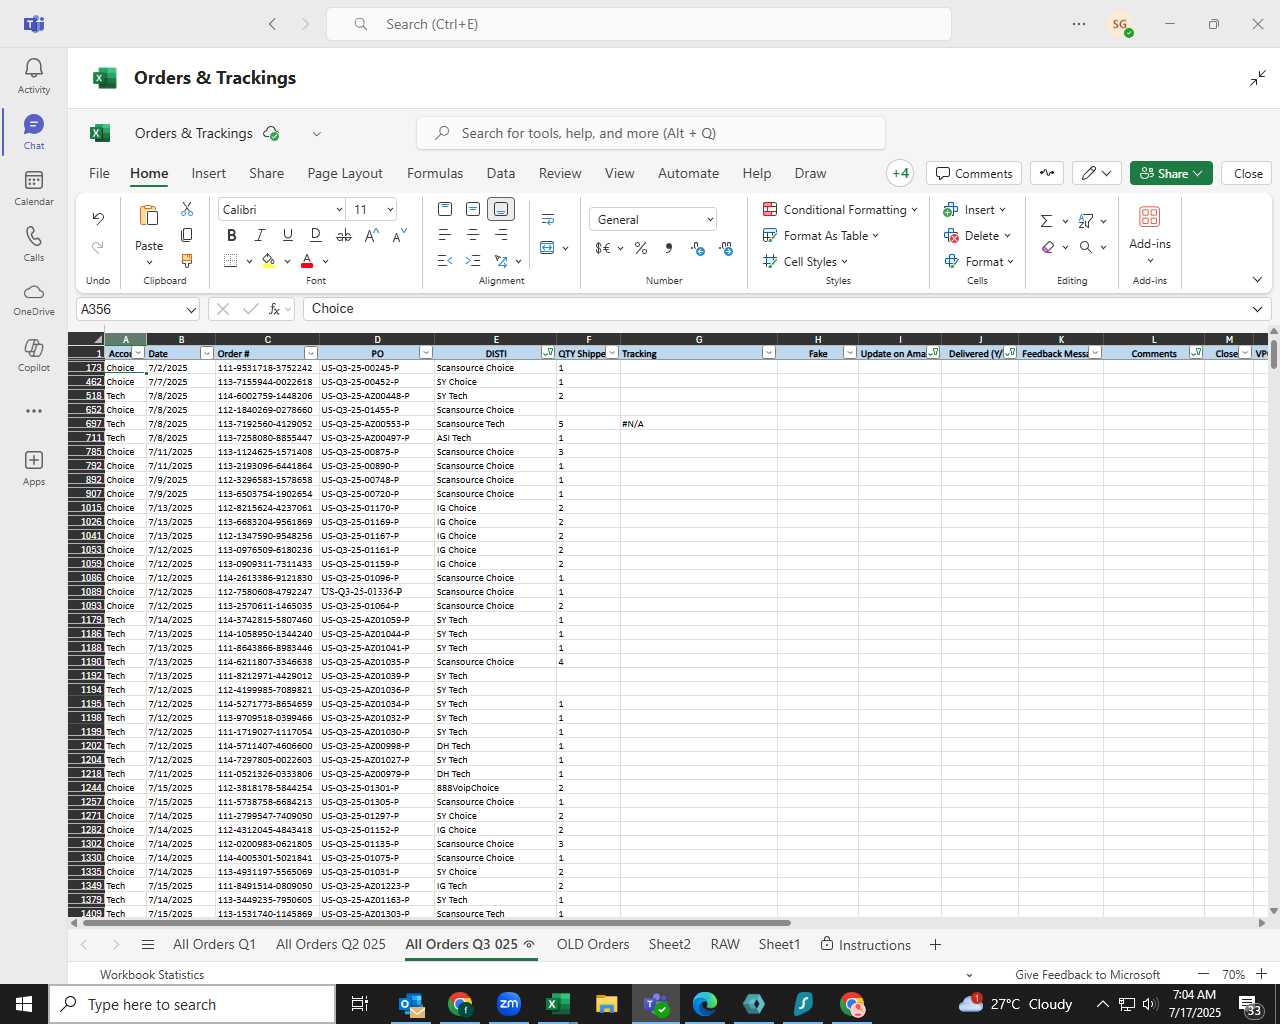The height and width of the screenshot is (1024, 1280).
Task: Open the Date column filter dropdown
Action: 207,353
